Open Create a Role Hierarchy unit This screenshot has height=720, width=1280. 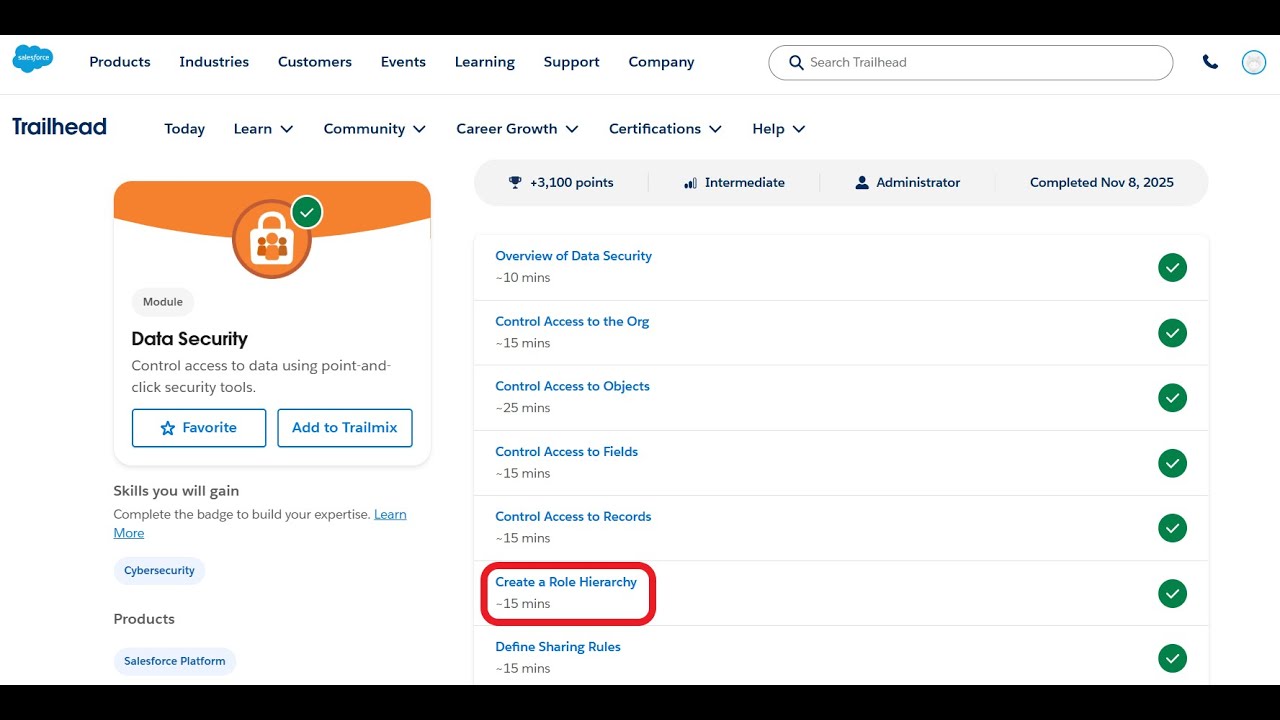pyautogui.click(x=566, y=582)
